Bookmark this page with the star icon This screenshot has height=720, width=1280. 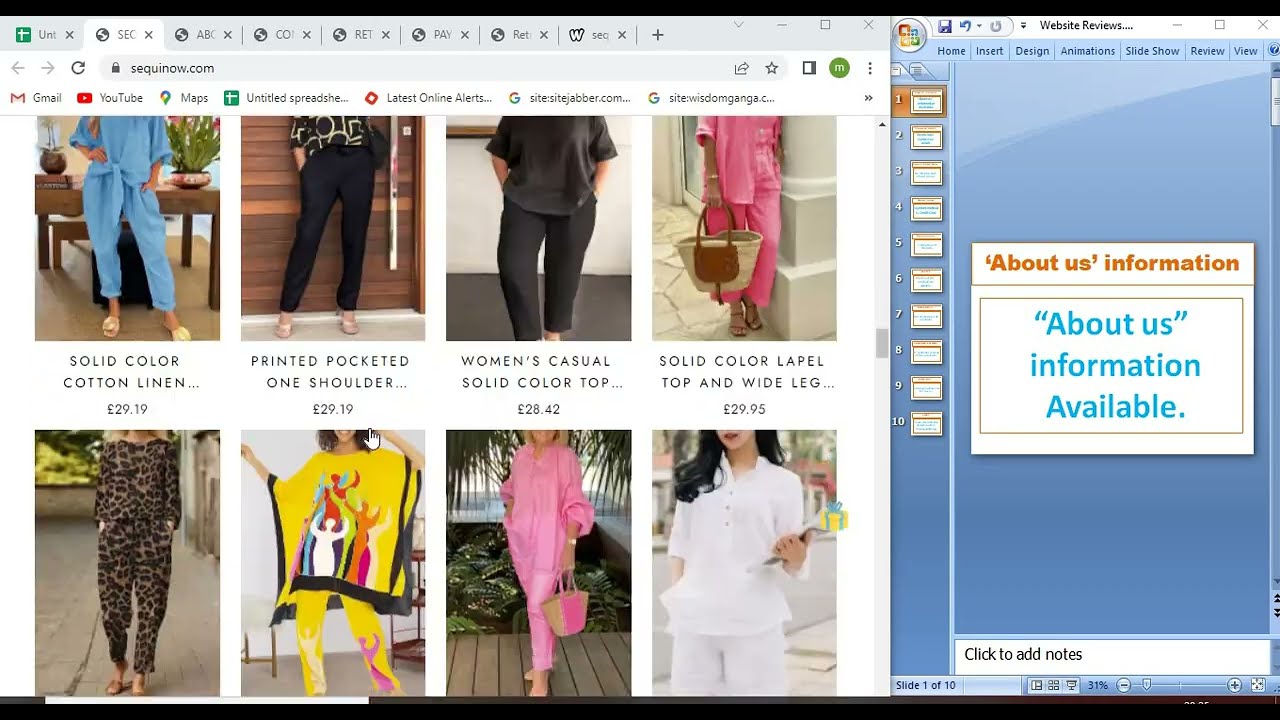(x=772, y=68)
